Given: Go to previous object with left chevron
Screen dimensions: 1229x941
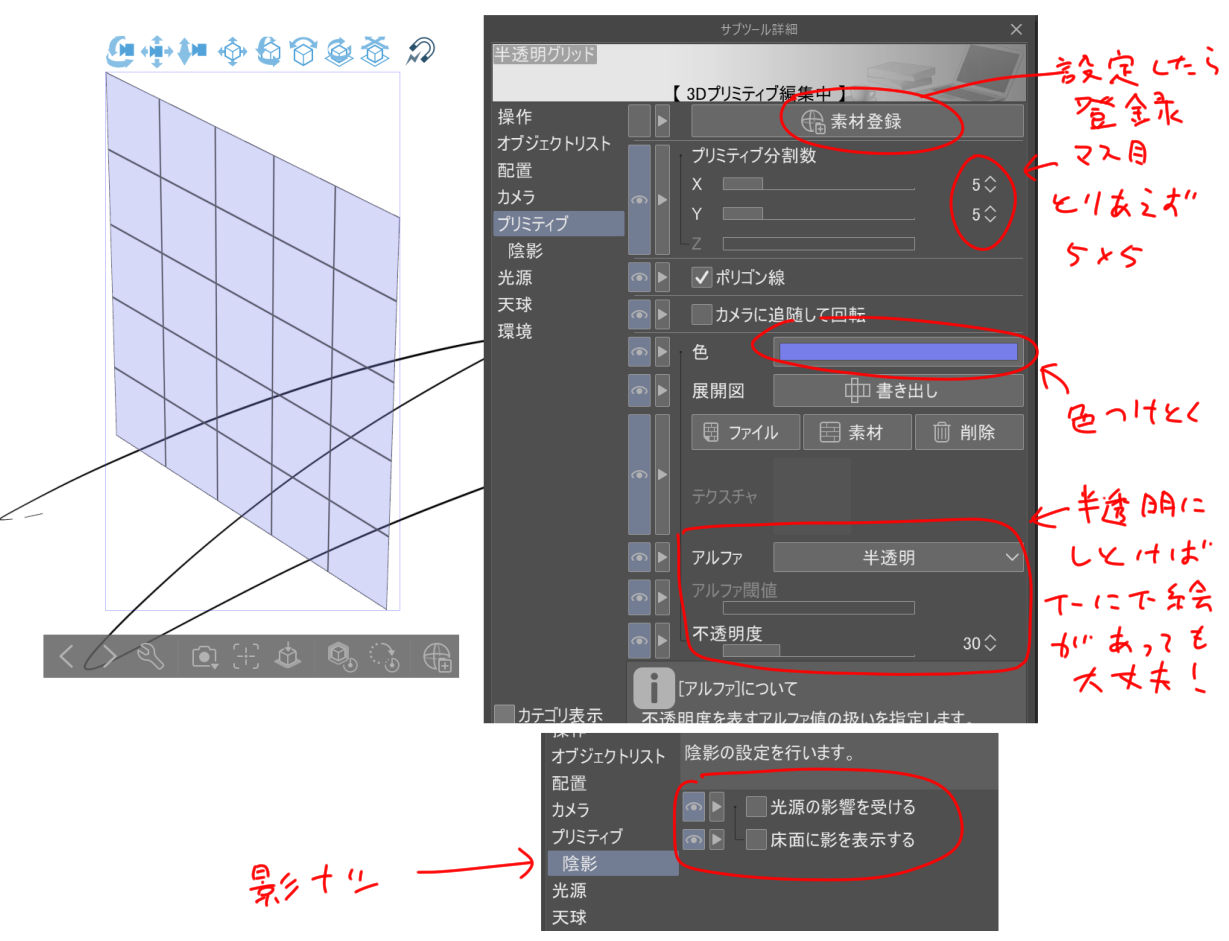Looking at the screenshot, I should 67,656.
